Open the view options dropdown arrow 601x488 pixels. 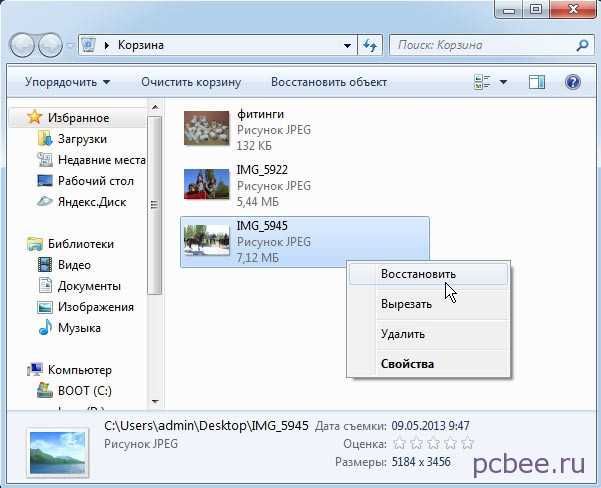pyautogui.click(x=503, y=82)
